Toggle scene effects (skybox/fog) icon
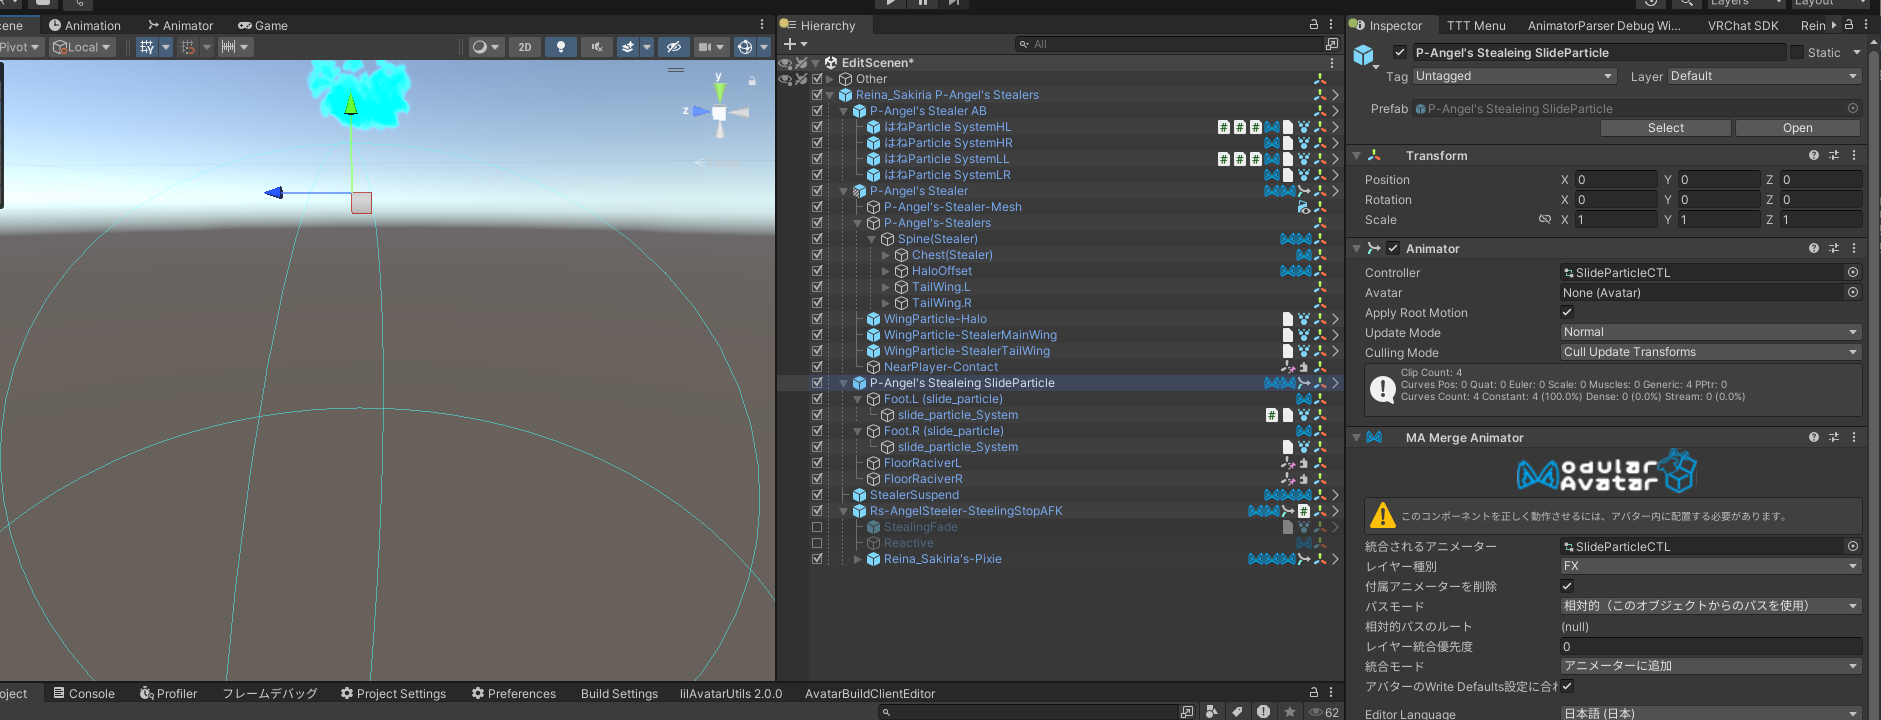 (627, 47)
